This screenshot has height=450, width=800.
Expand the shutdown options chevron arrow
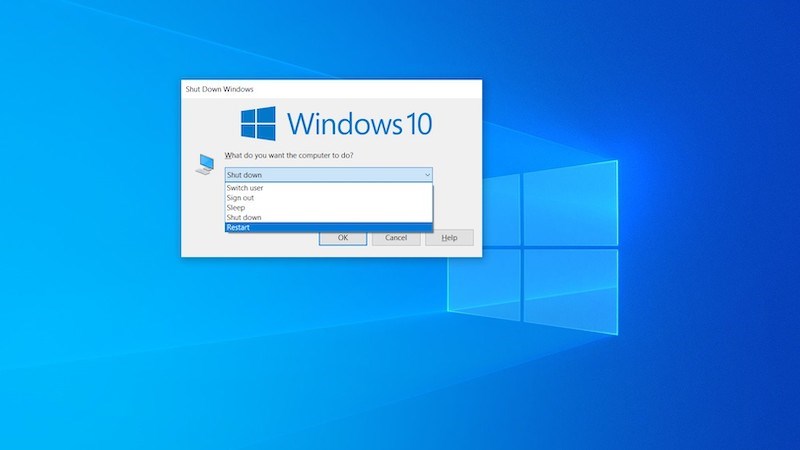point(426,175)
